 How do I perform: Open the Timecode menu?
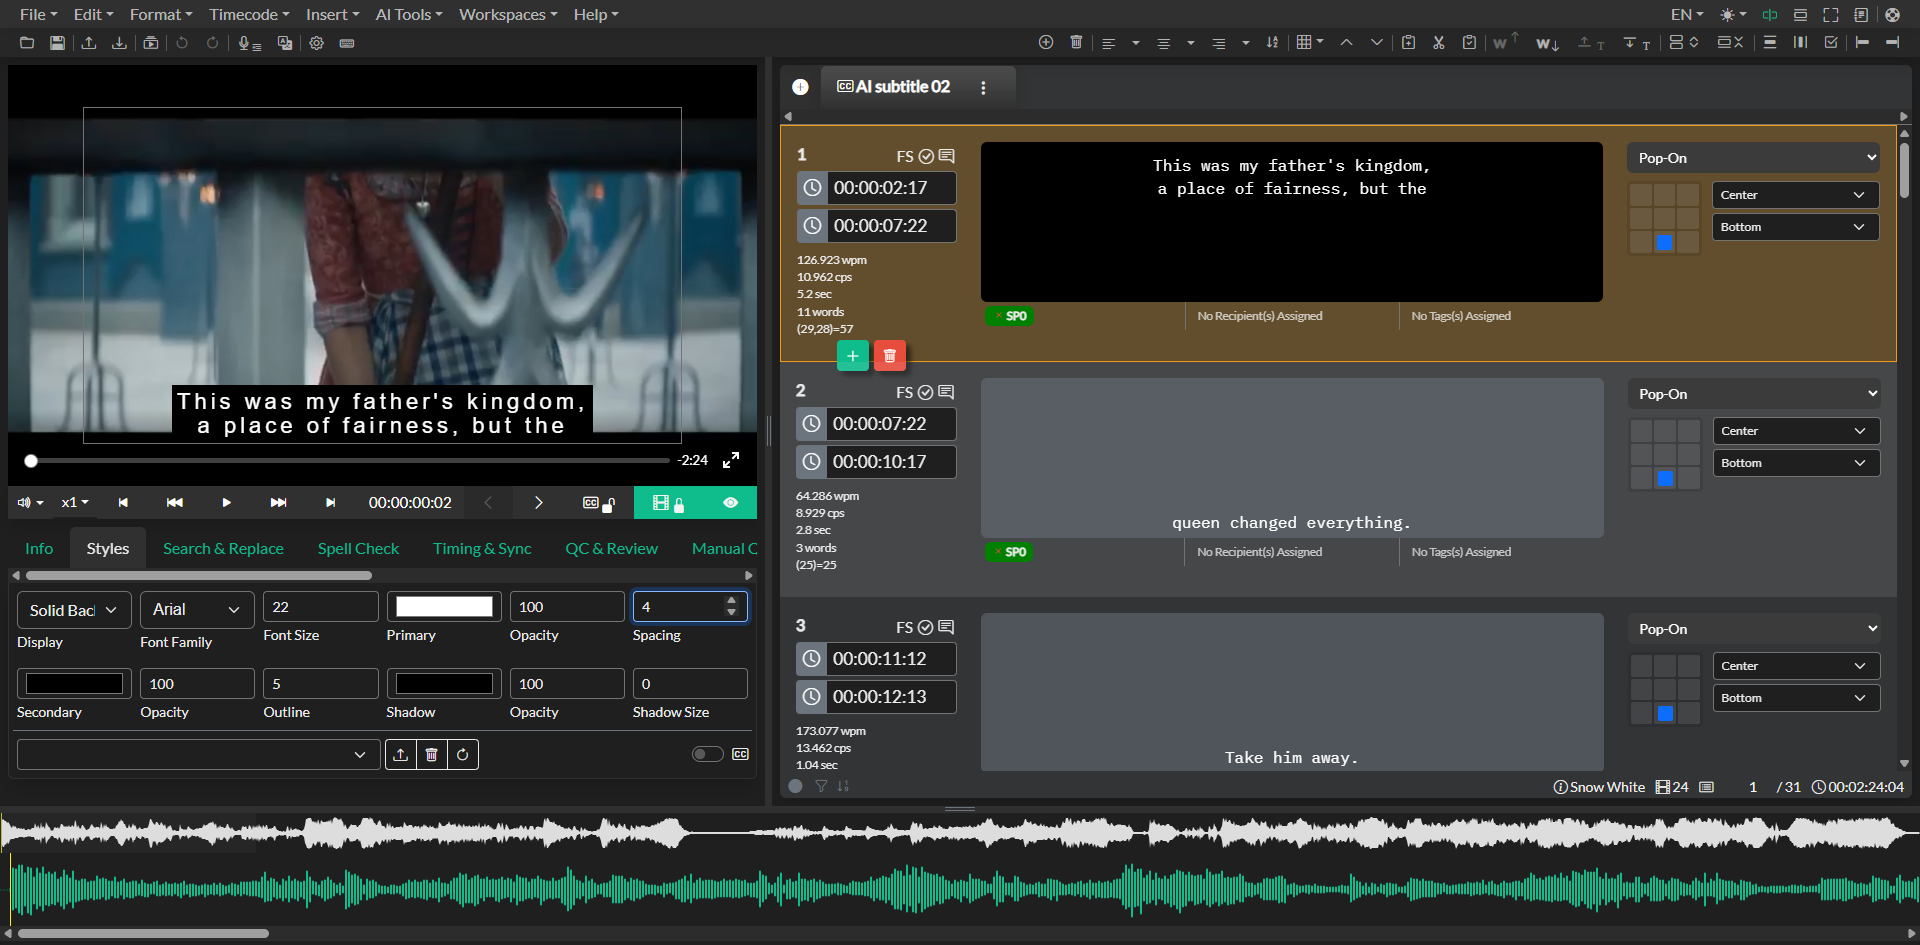(249, 15)
